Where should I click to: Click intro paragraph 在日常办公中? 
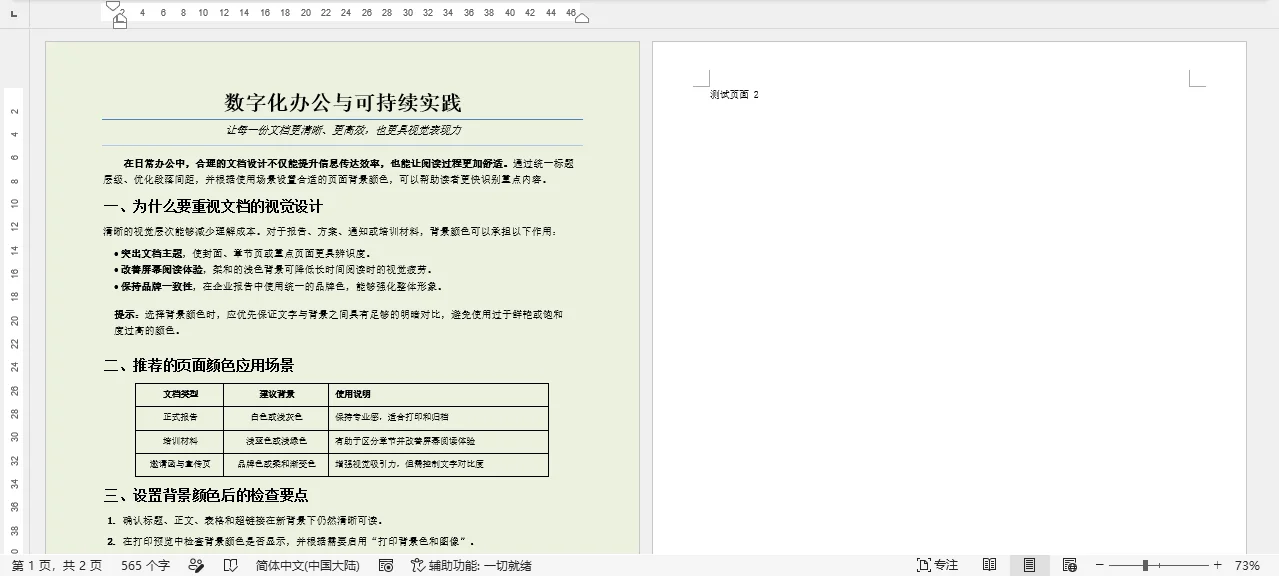338,171
